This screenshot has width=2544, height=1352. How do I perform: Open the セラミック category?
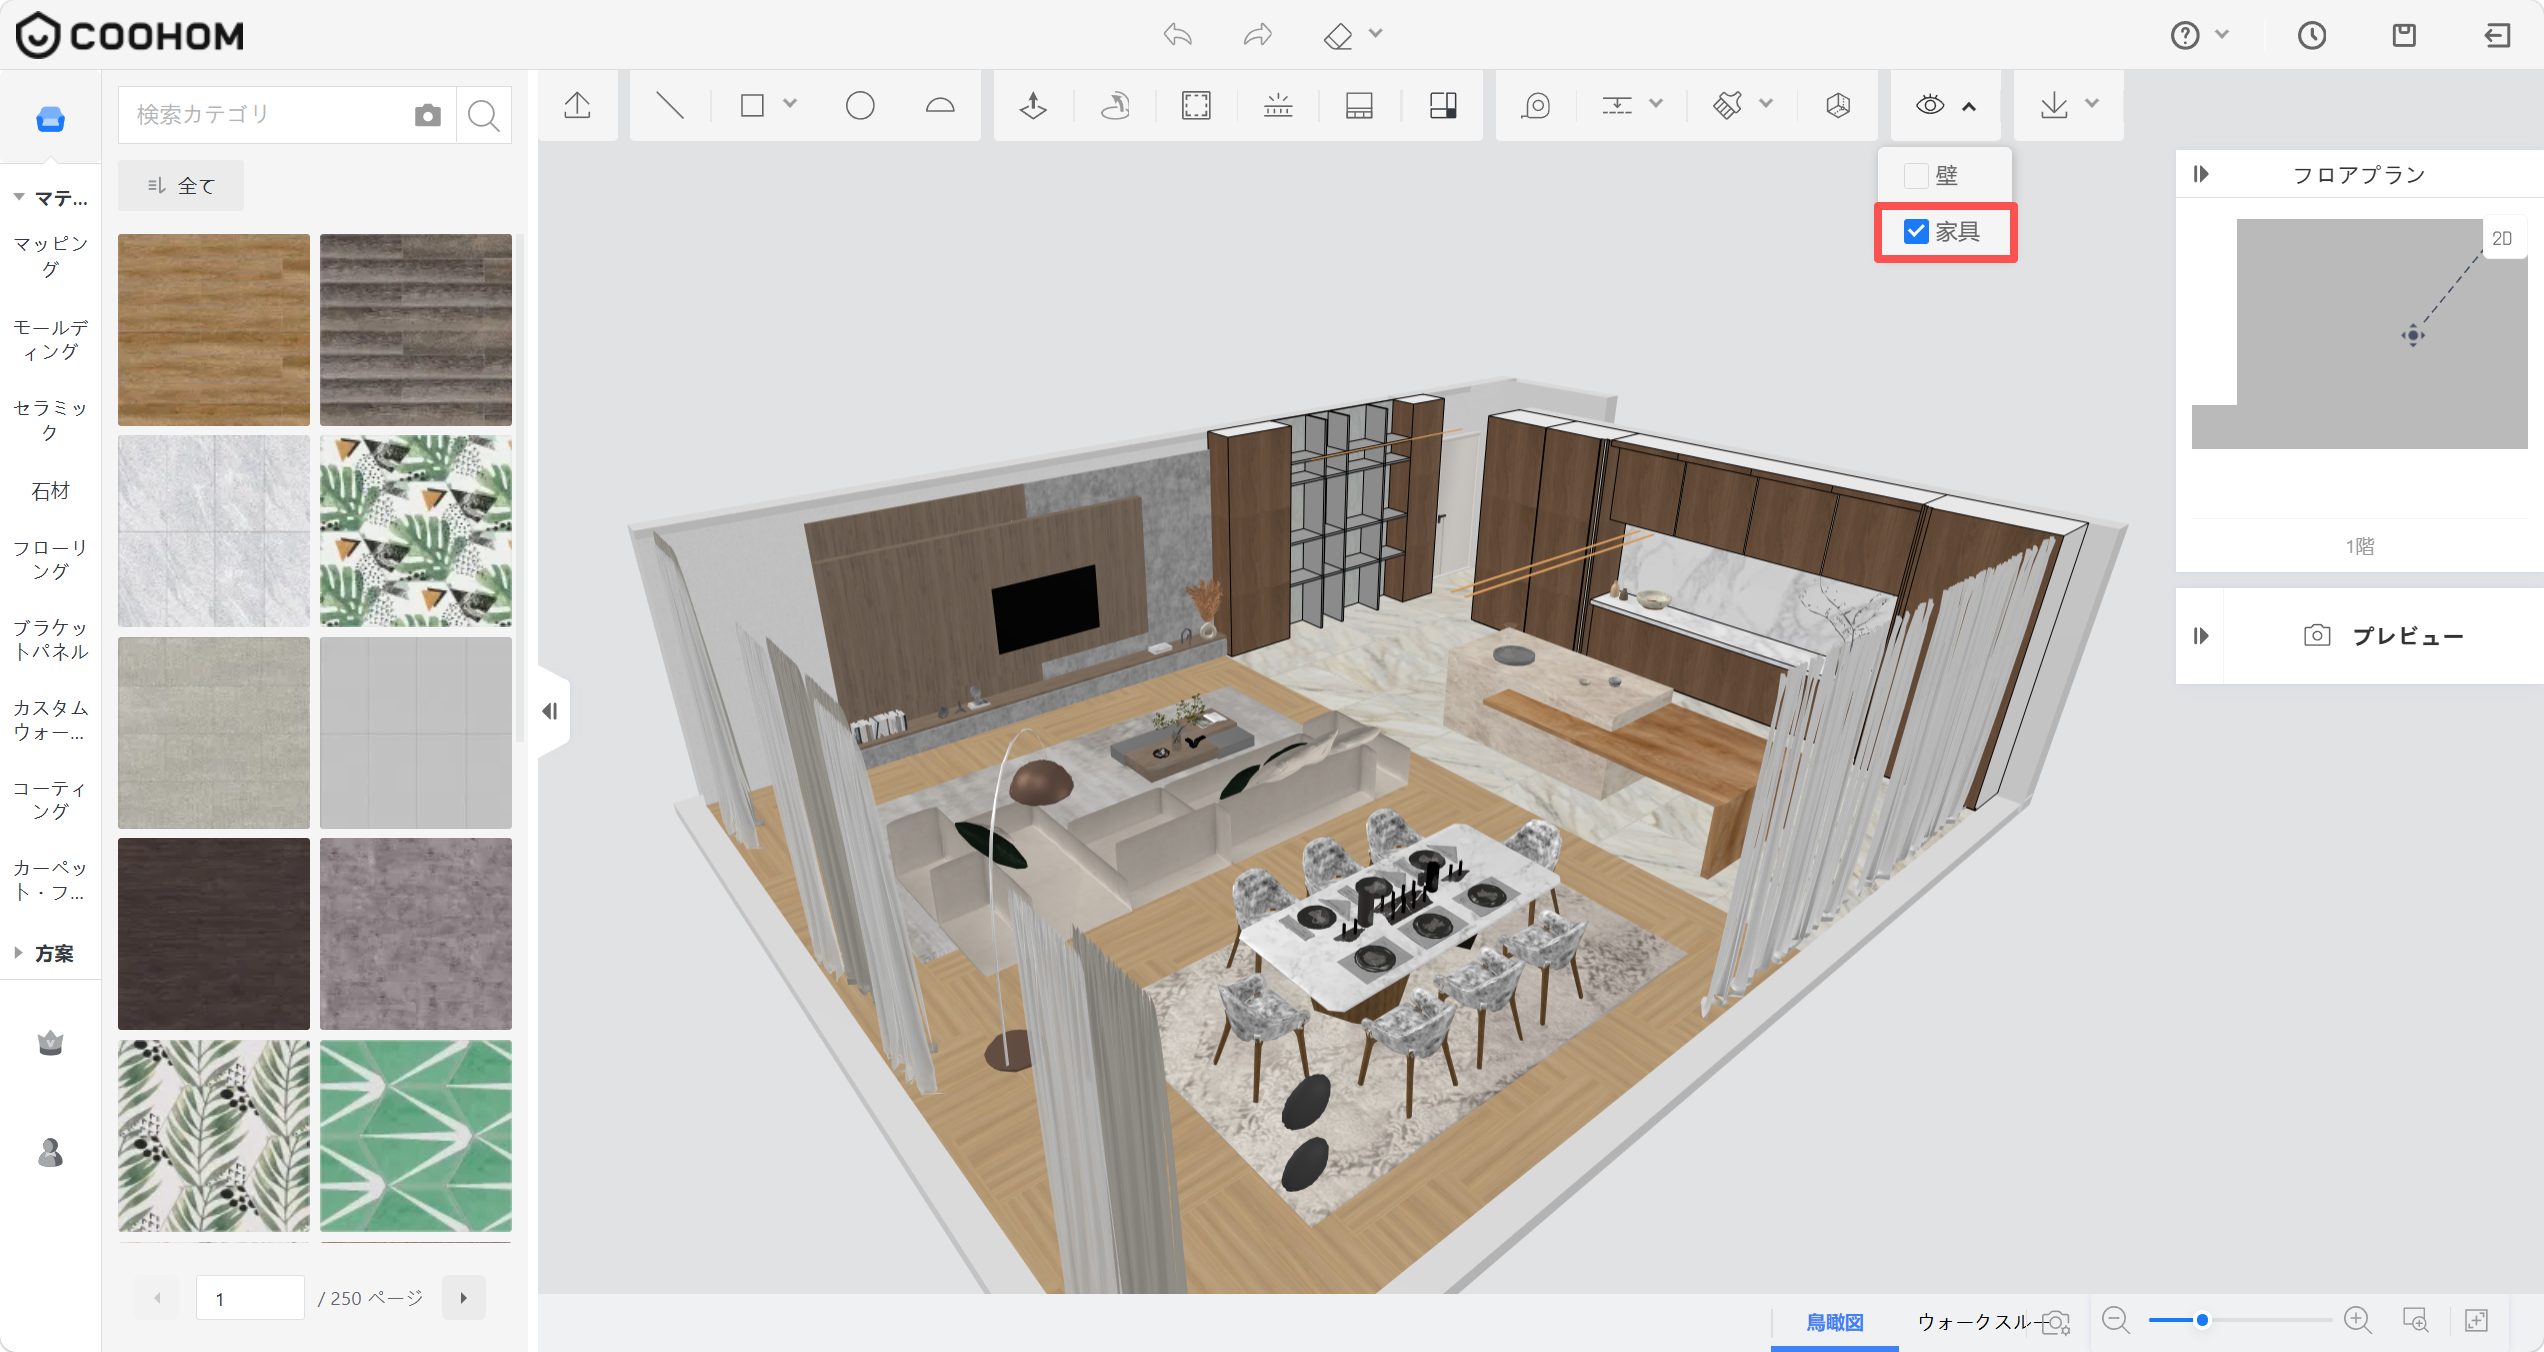(x=50, y=420)
